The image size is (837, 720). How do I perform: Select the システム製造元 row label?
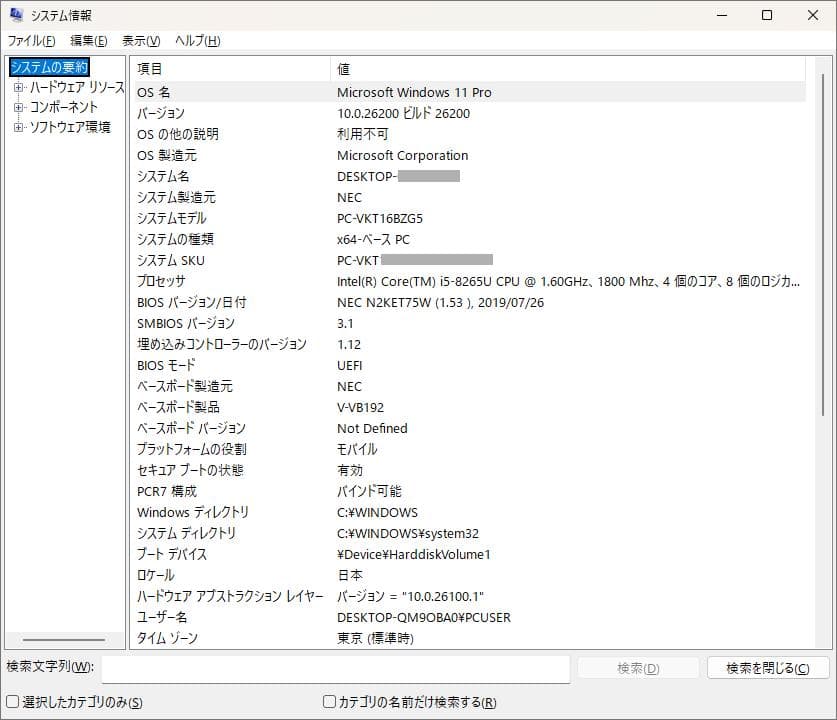[176, 197]
